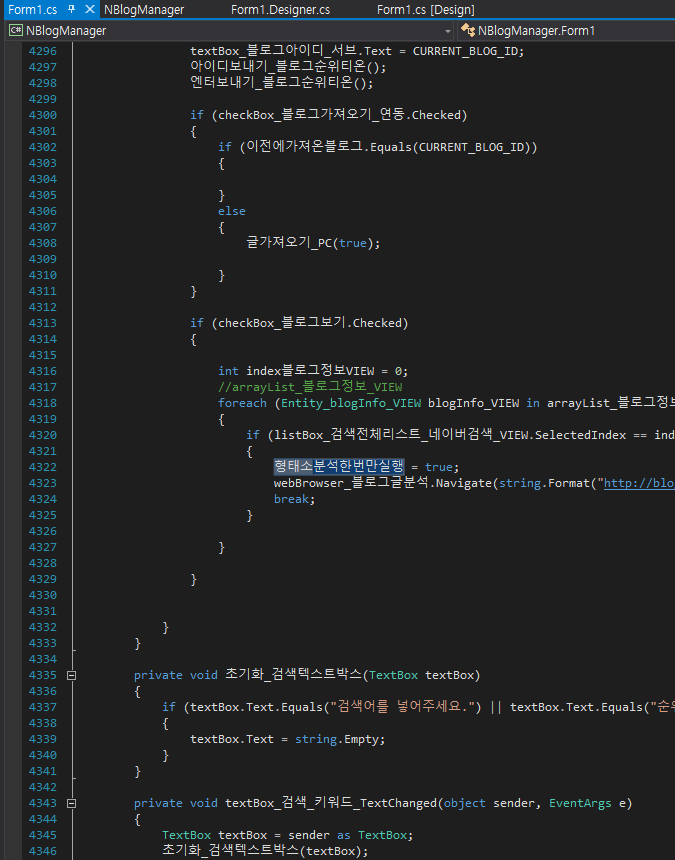Place cursor on 엔터보내기_블로그순위티온() call
The height and width of the screenshot is (860, 675).
281,83
